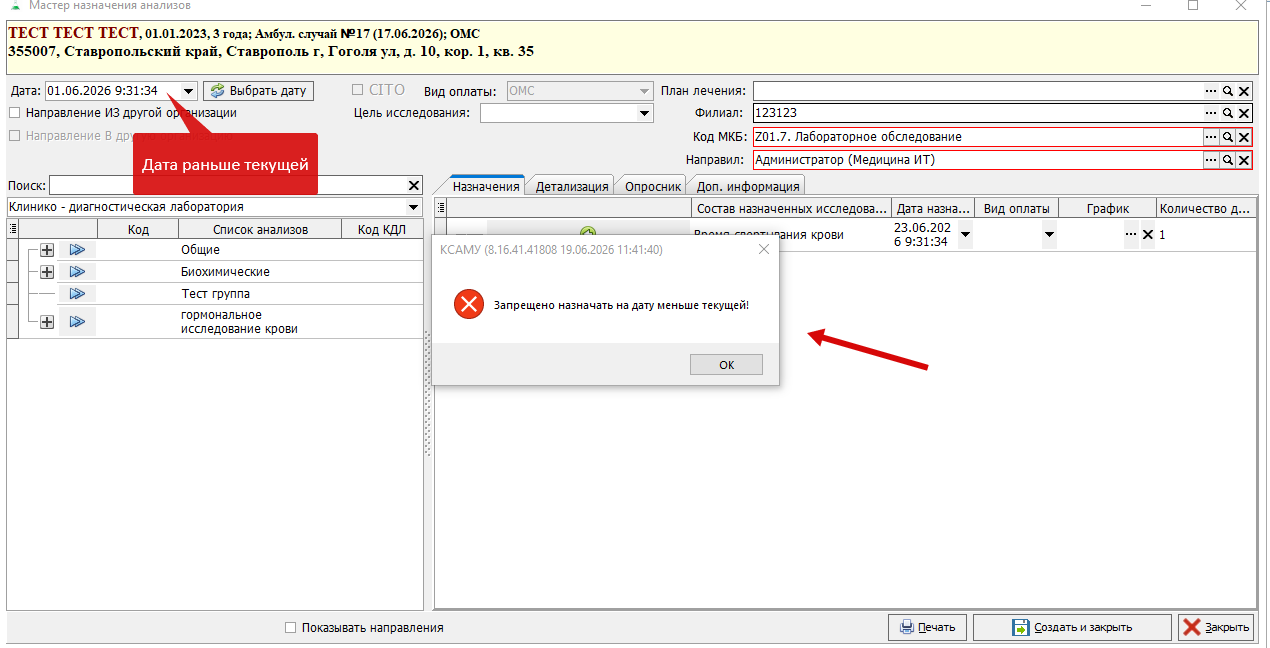This screenshot has height=648, width=1270.
Task: Clear the Филиал field with X icon
Action: [x=1244, y=114]
